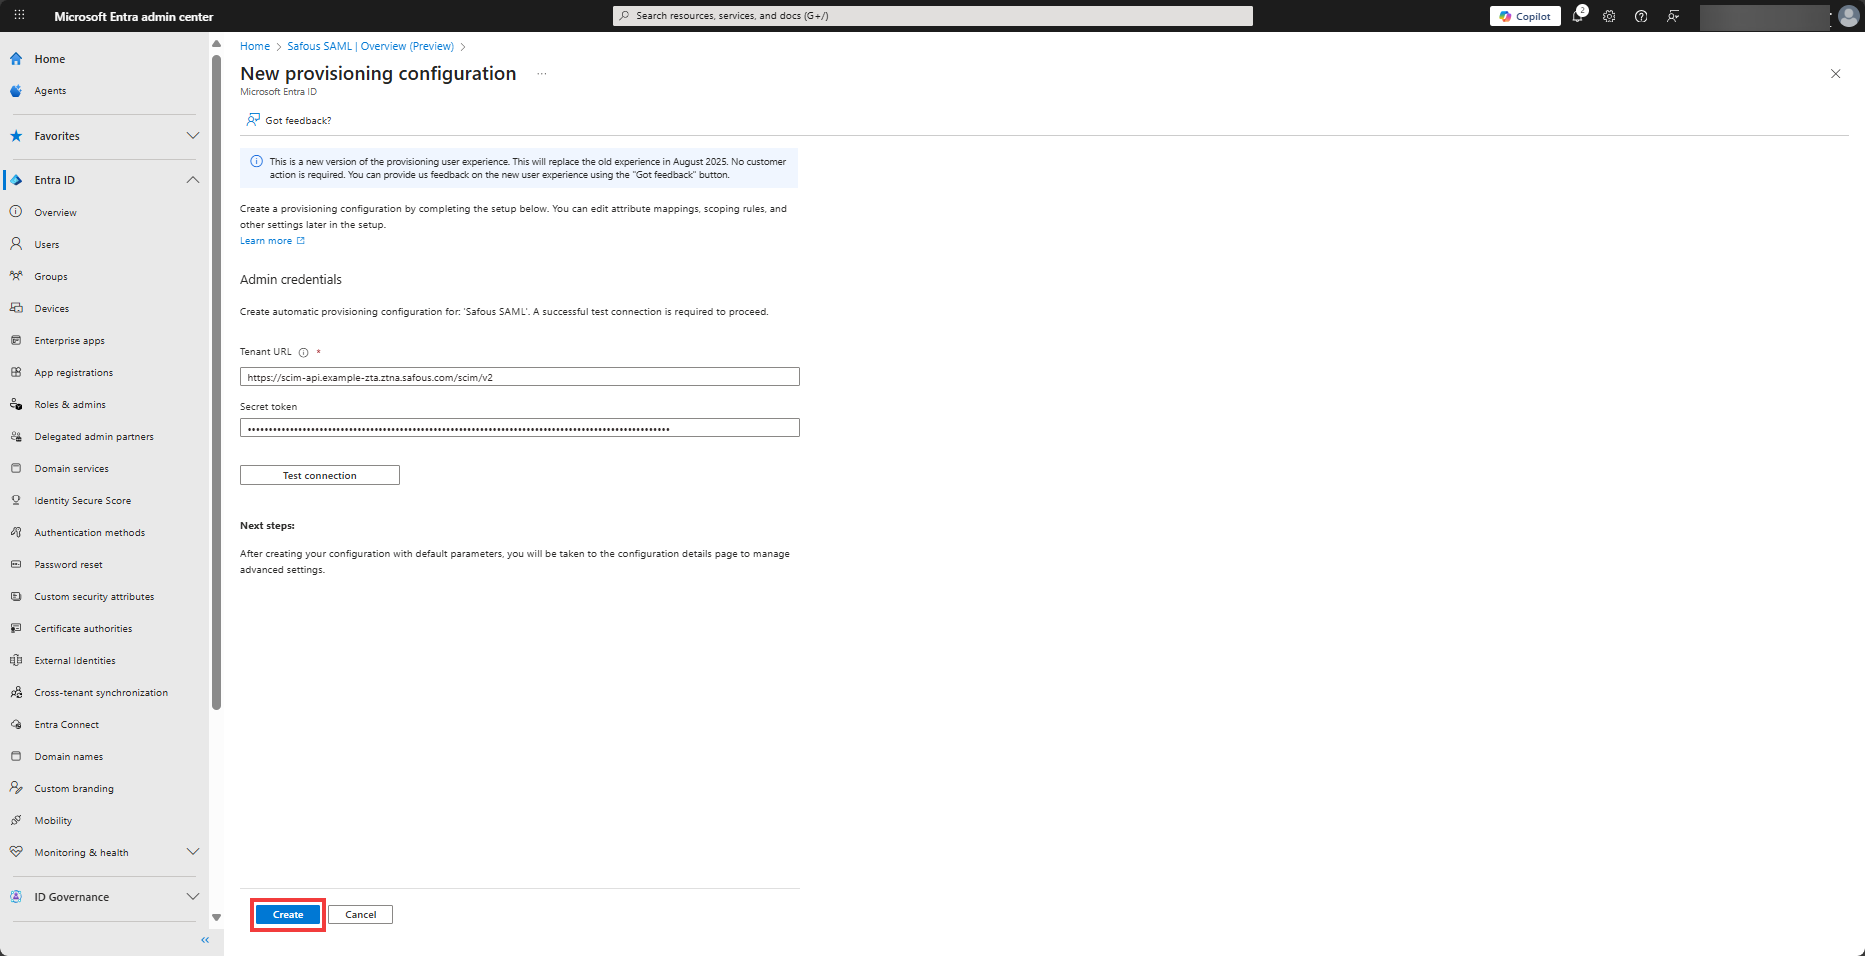Expand the Favorites section
Image resolution: width=1865 pixels, height=956 pixels.
tap(193, 136)
